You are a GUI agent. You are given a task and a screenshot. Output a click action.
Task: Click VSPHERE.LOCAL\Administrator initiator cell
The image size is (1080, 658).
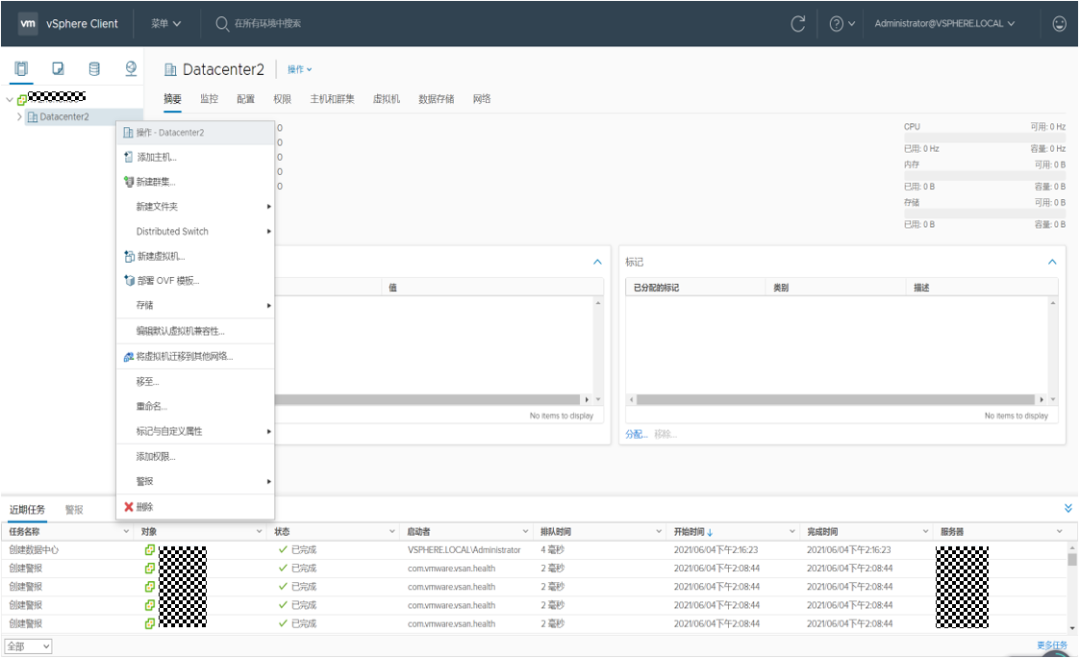[464, 550]
